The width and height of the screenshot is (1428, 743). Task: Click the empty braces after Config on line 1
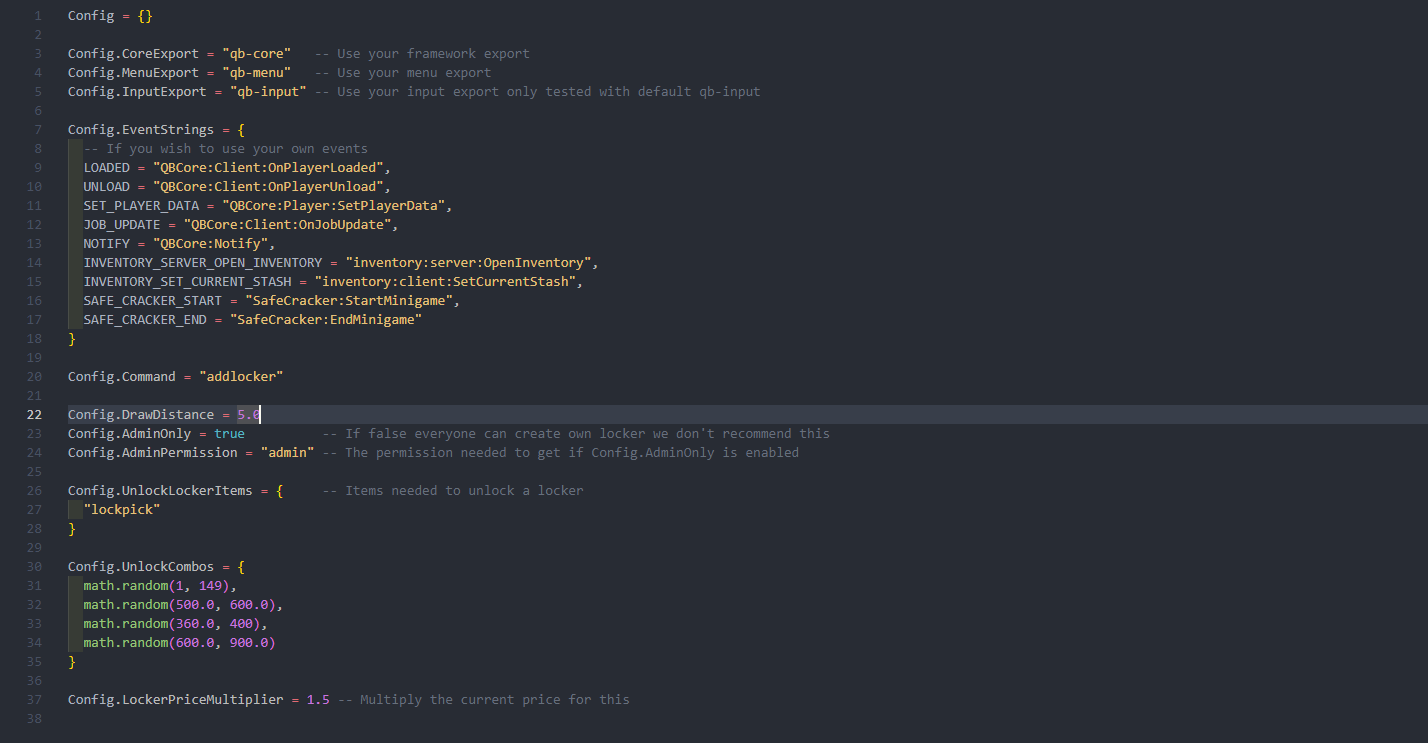(x=145, y=16)
